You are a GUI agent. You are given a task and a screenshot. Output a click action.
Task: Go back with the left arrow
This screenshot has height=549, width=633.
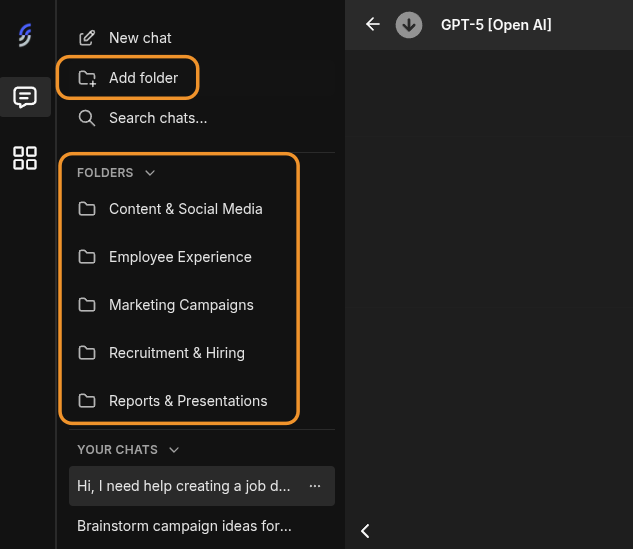pos(373,24)
